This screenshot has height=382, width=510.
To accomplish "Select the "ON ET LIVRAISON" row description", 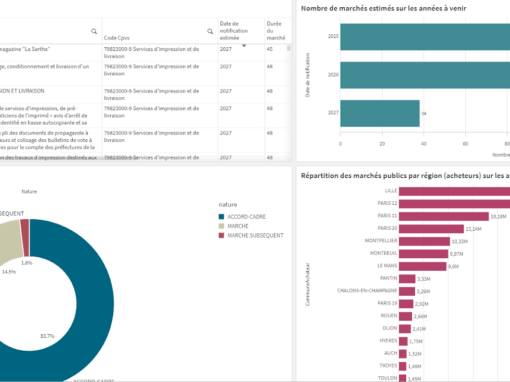I will pyautogui.click(x=22, y=91).
